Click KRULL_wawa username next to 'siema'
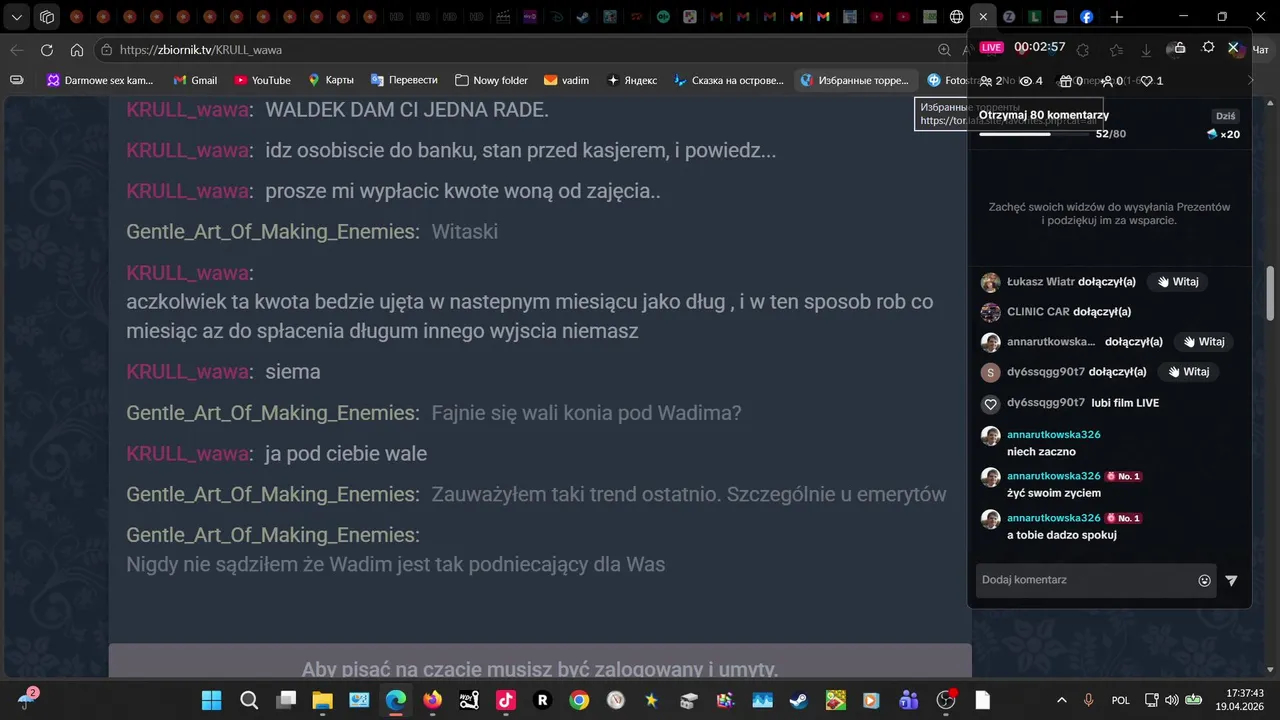1280x720 pixels. (187, 372)
